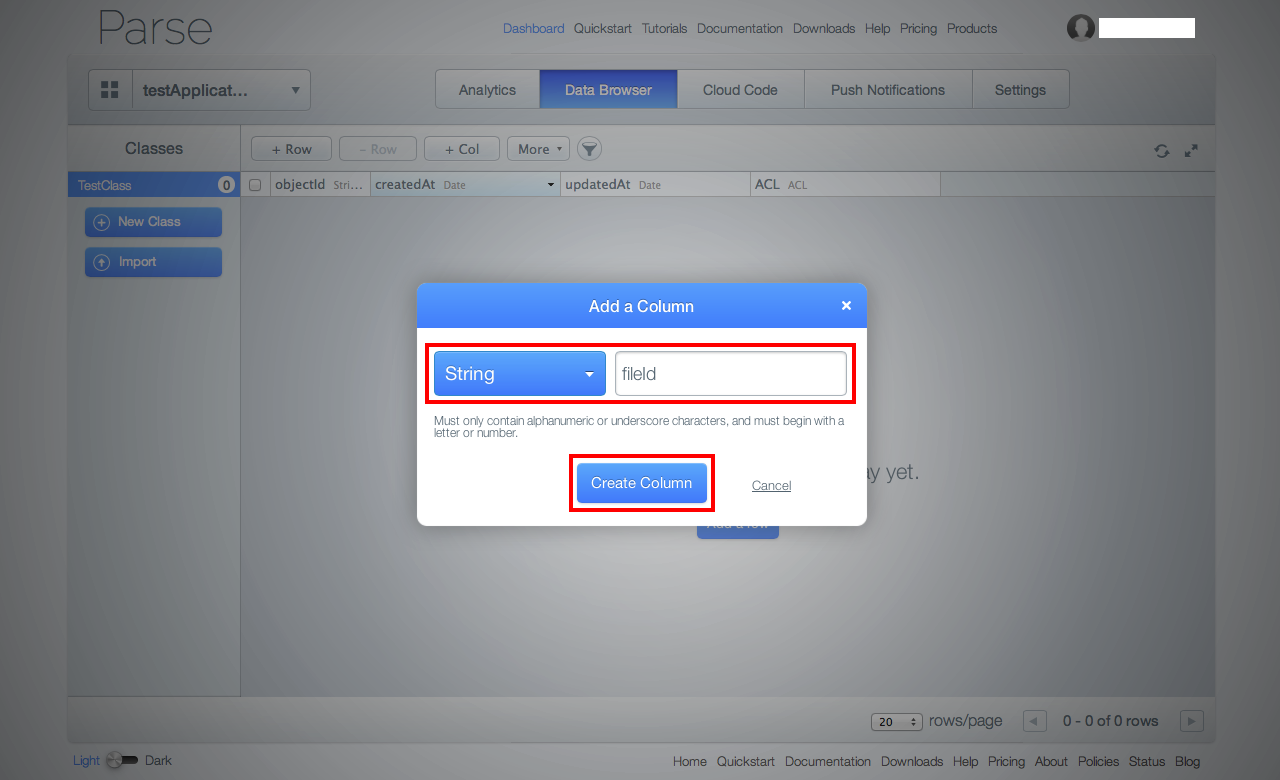
Task: Open Quickstart in top navigation
Action: pos(603,29)
